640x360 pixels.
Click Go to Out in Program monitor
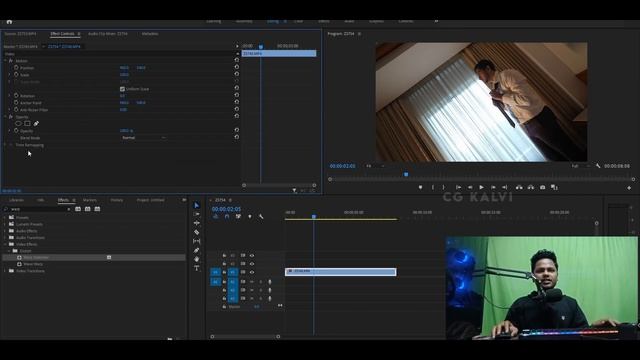(504, 187)
